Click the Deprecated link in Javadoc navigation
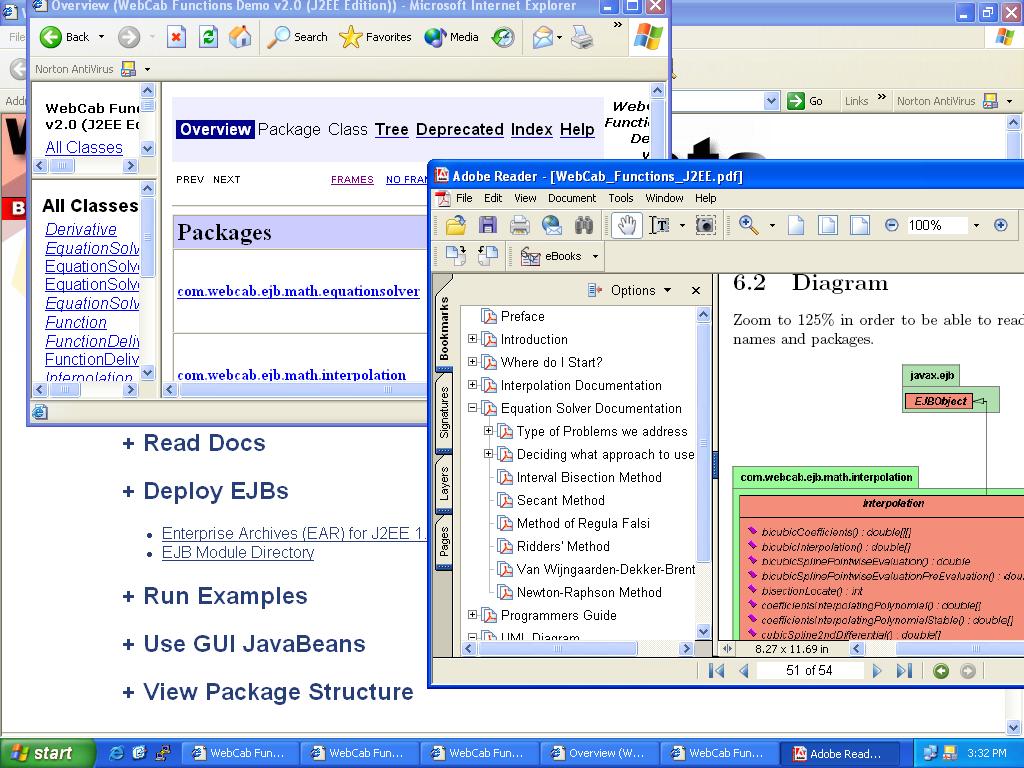Image resolution: width=1024 pixels, height=768 pixels. 460,129
